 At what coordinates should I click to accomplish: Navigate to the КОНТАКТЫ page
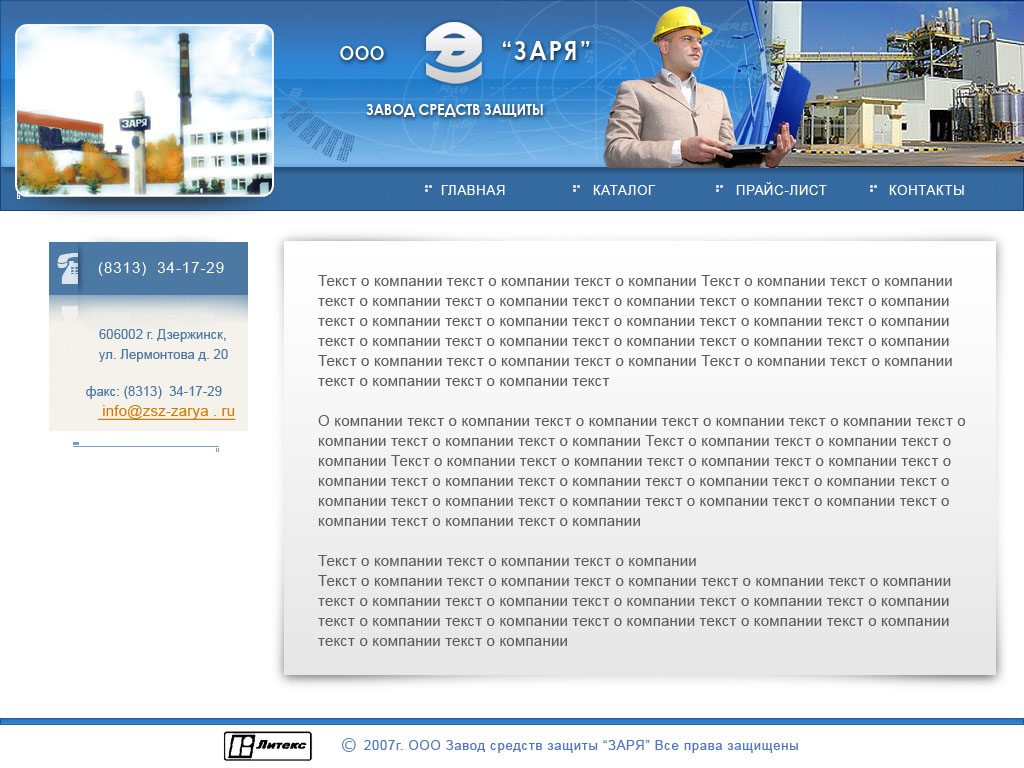[x=926, y=190]
